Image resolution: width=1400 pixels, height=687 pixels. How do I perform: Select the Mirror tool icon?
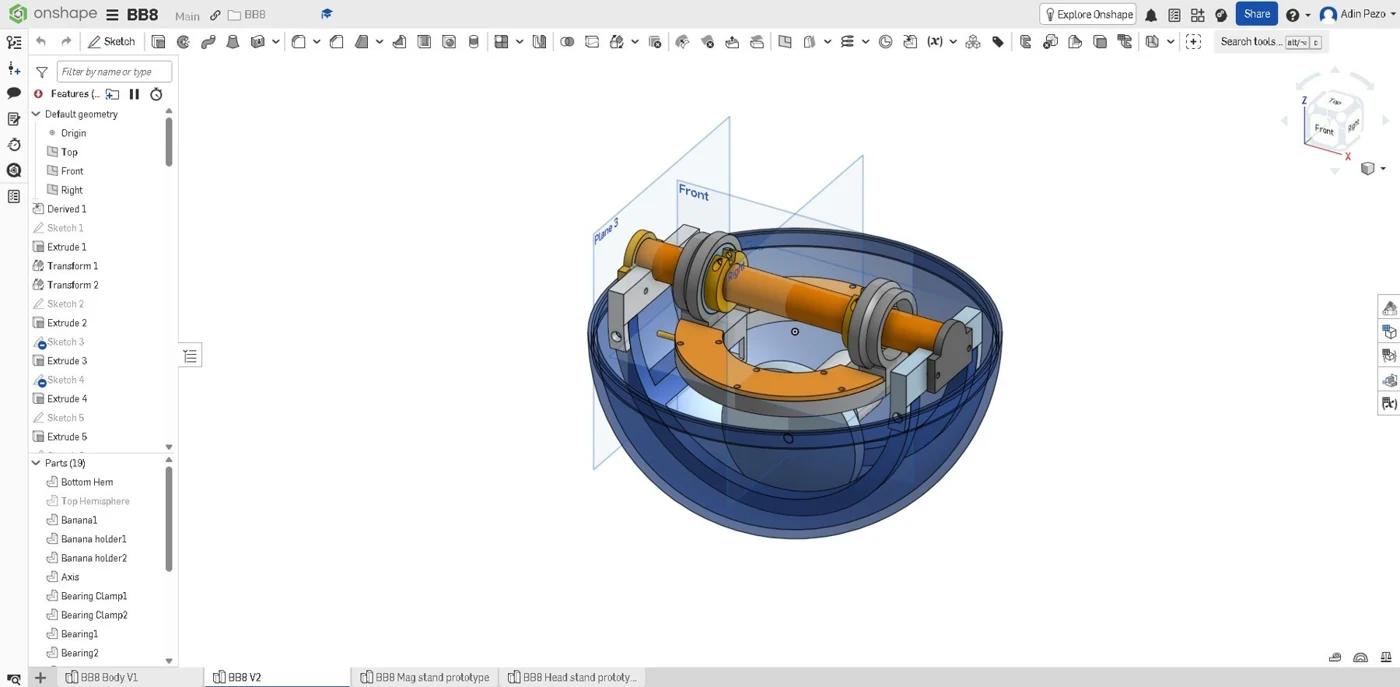tap(540, 42)
